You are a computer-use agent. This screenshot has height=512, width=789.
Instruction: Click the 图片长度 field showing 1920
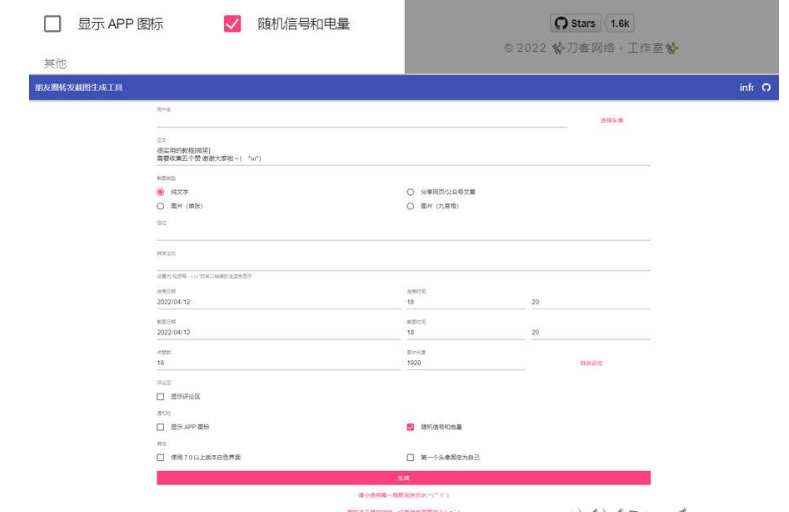tap(464, 363)
